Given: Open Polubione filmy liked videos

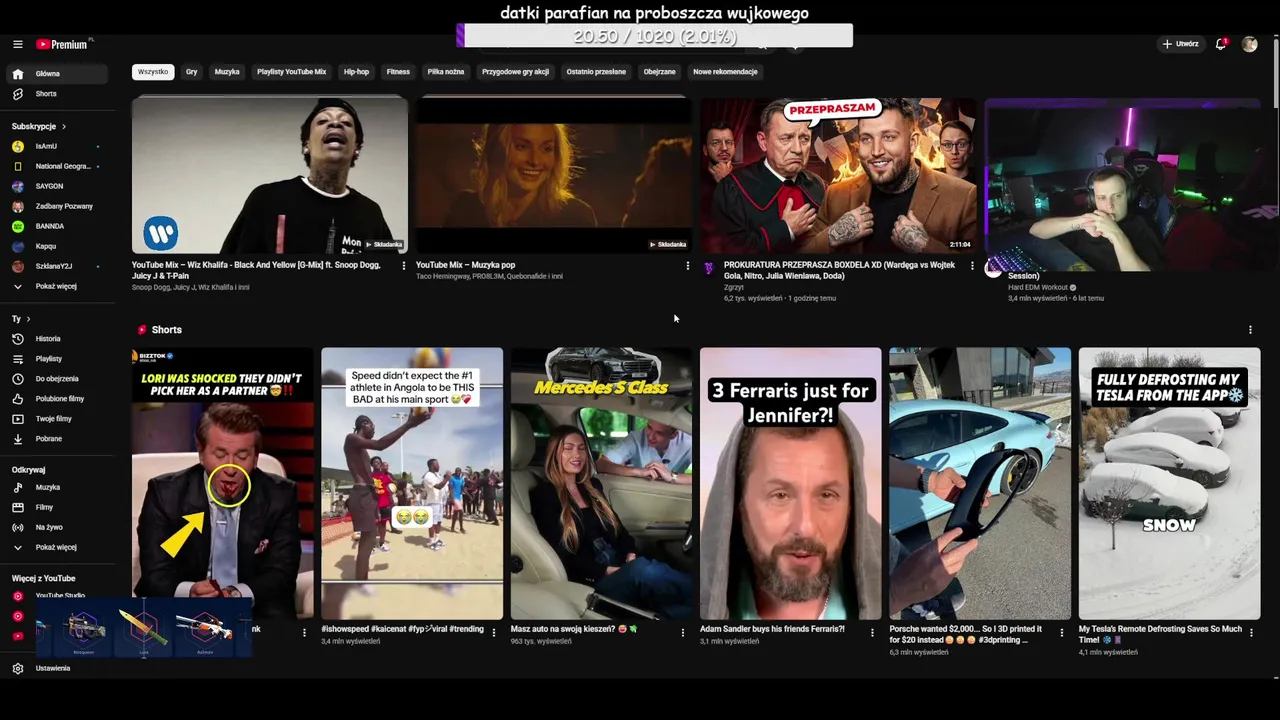Looking at the screenshot, I should point(59,399).
